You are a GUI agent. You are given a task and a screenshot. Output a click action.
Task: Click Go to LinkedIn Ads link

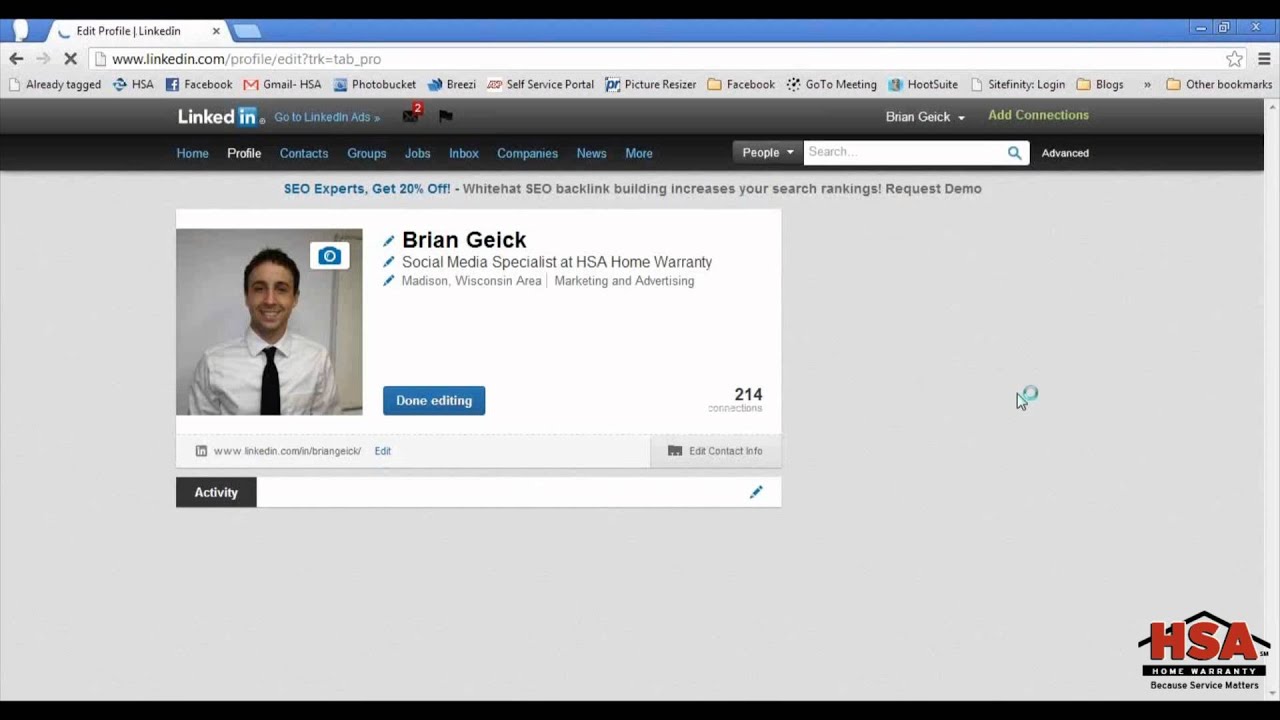point(327,117)
